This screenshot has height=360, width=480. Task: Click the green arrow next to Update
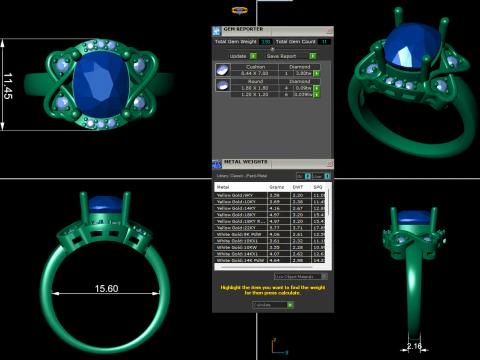coord(253,56)
